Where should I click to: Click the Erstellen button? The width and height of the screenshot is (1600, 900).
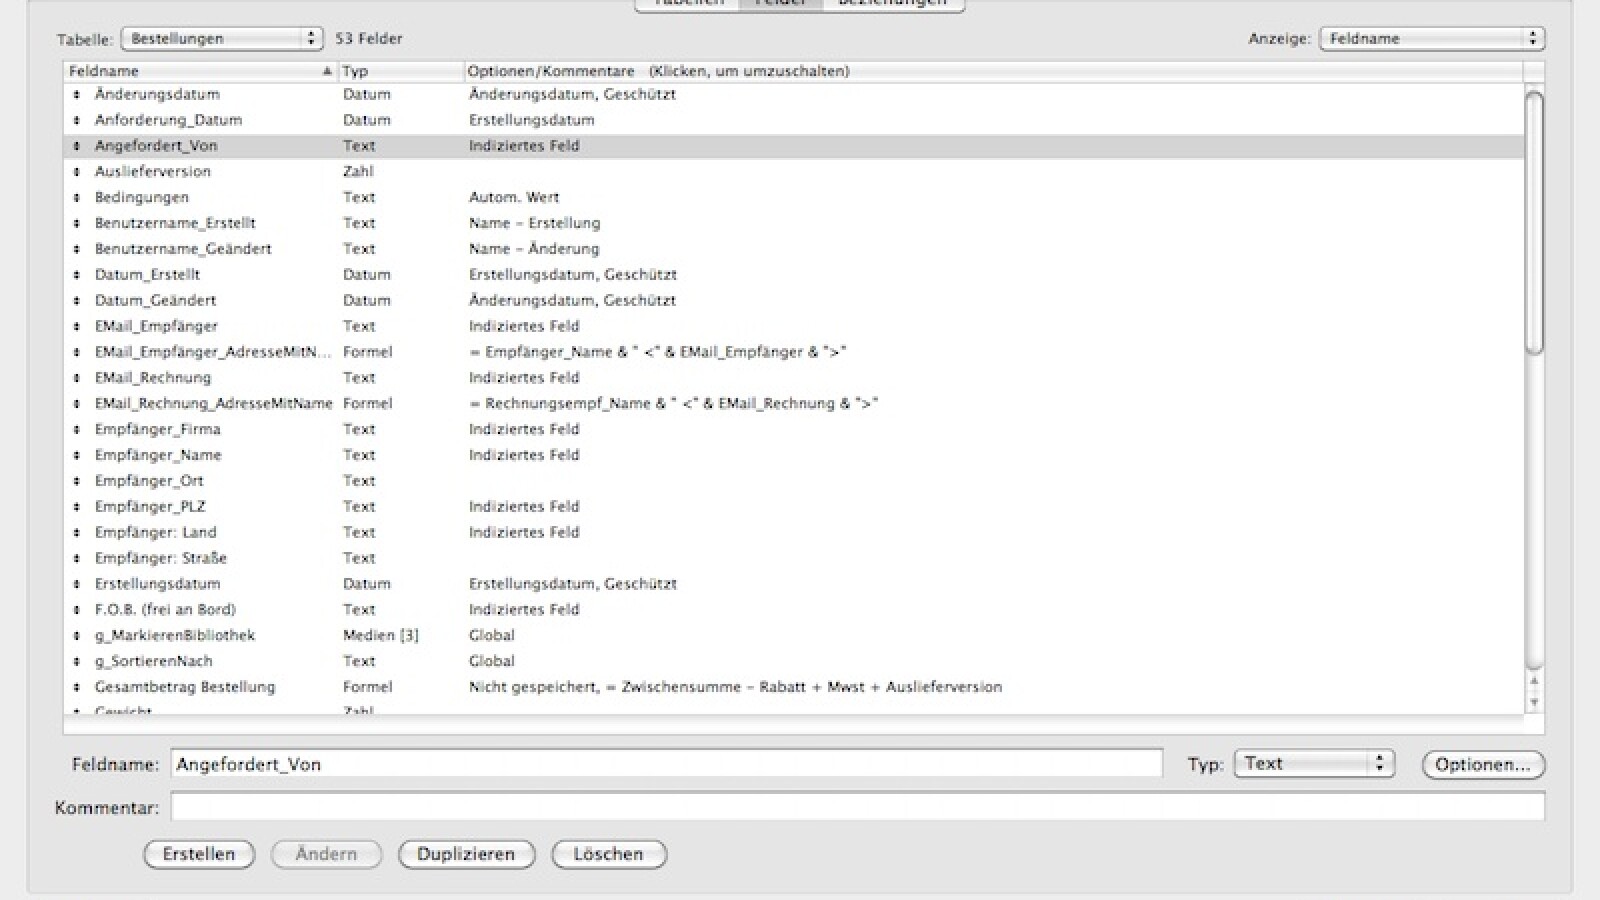click(x=198, y=854)
